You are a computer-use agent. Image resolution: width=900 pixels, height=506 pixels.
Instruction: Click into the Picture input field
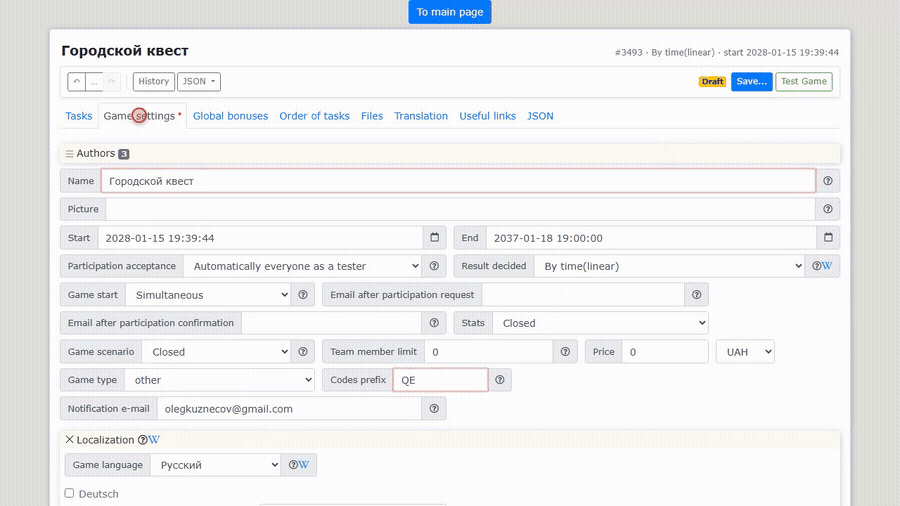click(460, 209)
